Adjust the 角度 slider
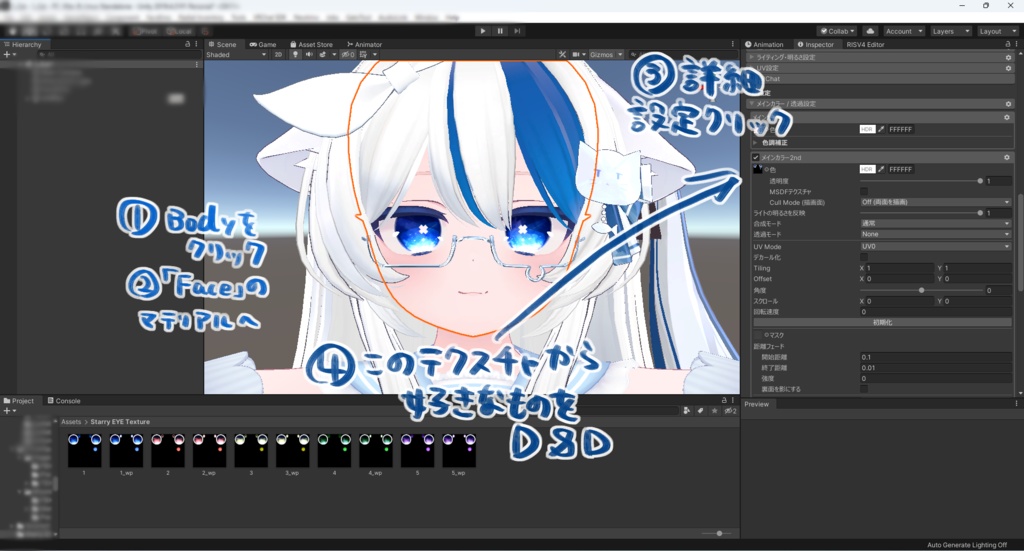Image resolution: width=1024 pixels, height=551 pixels. (921, 290)
